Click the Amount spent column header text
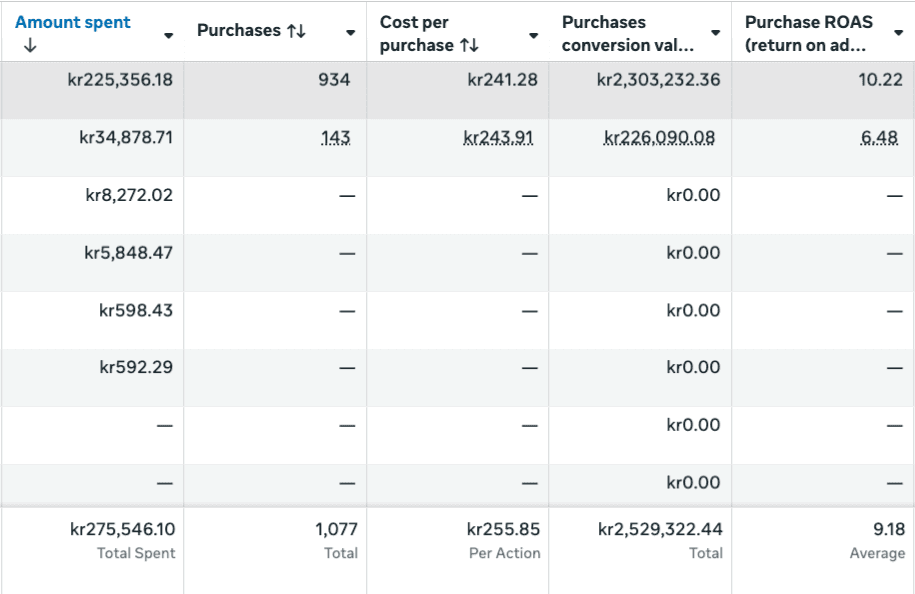 (73, 22)
